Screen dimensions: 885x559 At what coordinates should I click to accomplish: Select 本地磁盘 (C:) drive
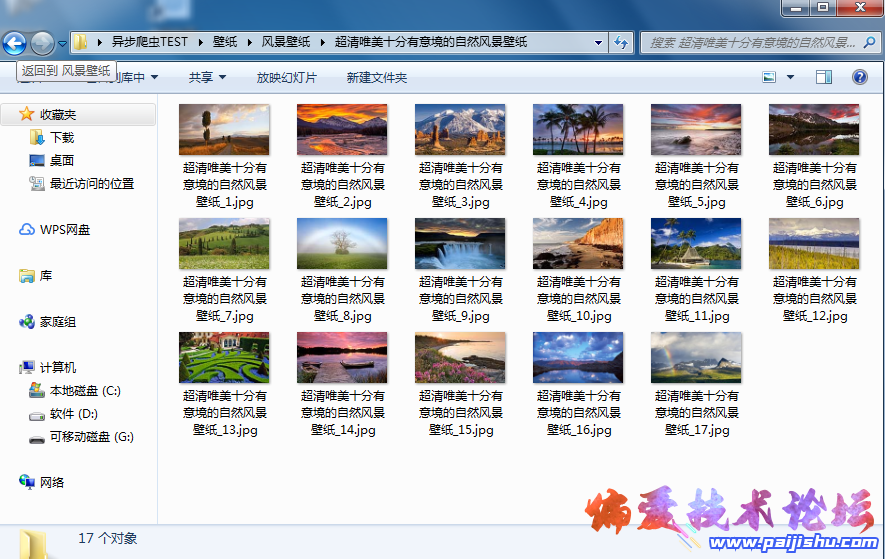click(85, 390)
